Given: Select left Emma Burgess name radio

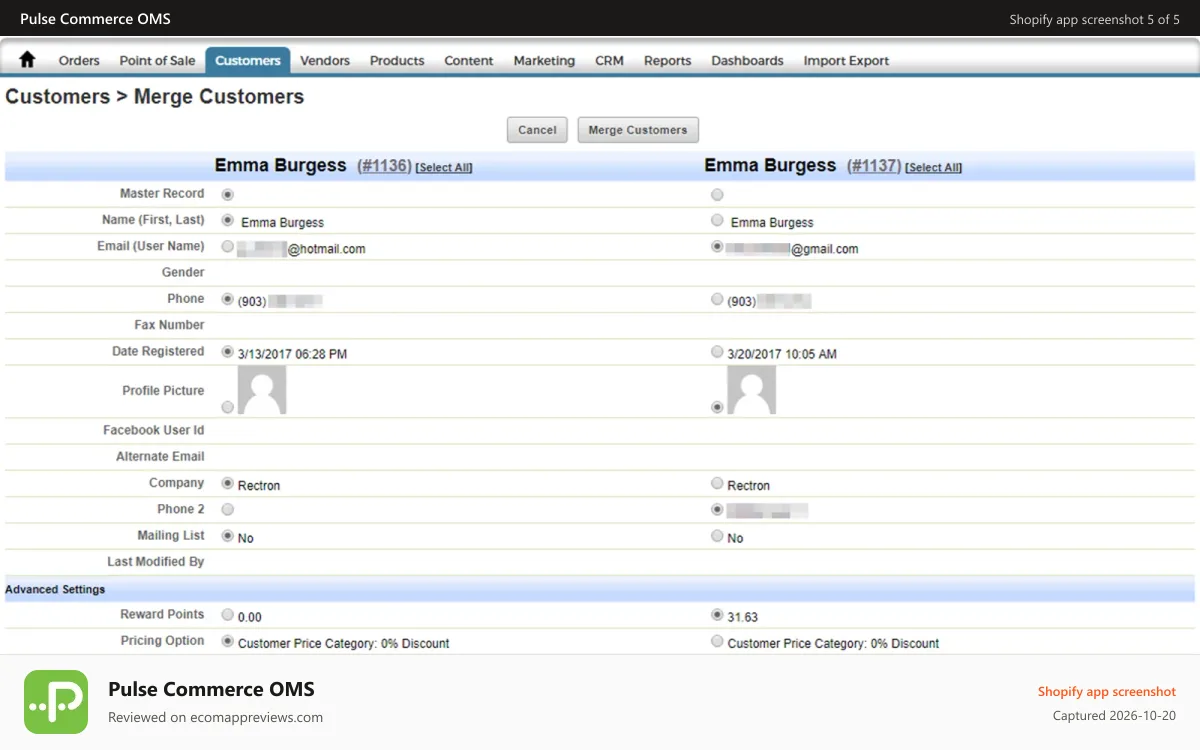Looking at the screenshot, I should (x=228, y=220).
